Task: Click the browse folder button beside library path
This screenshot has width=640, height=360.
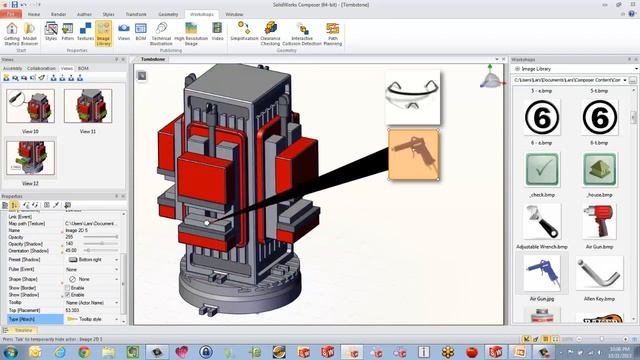Action: coord(633,80)
